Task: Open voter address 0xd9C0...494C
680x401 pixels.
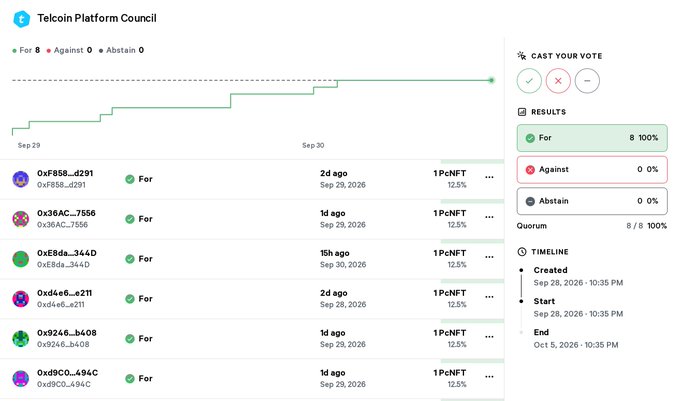Action: [67, 372]
